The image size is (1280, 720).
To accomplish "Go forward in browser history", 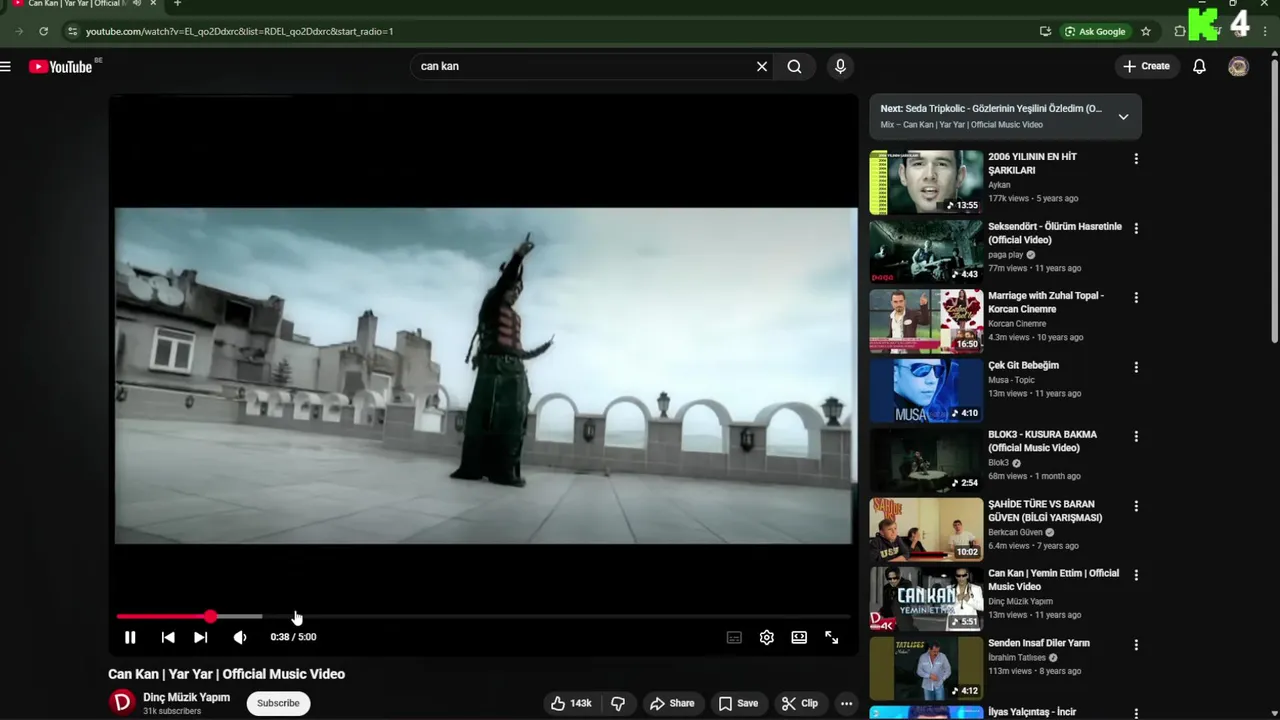I will 18,31.
